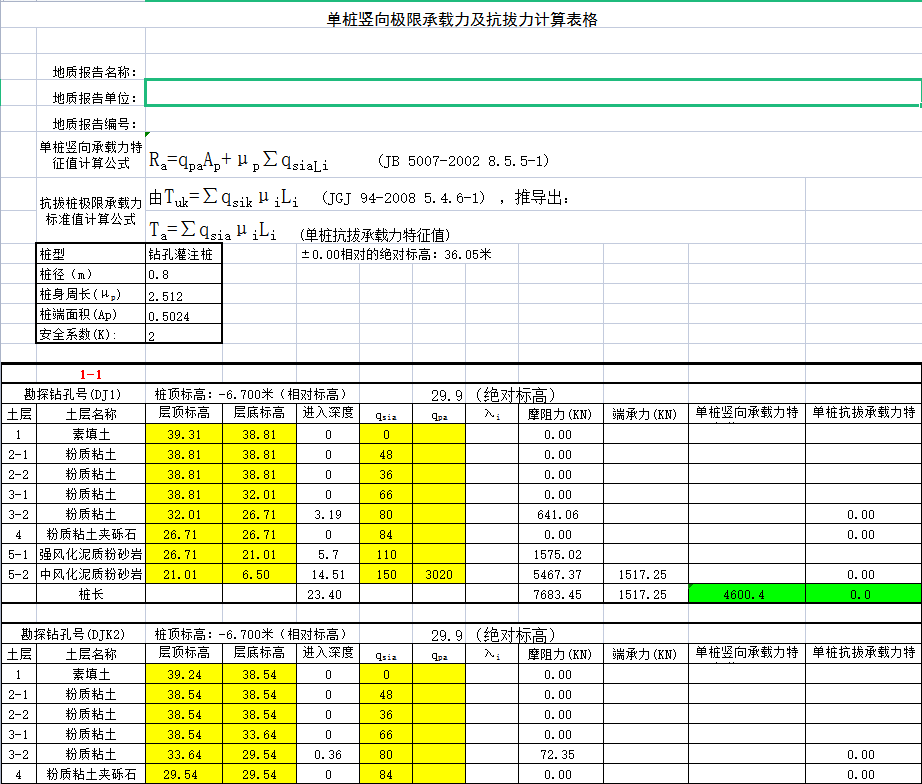Select layer number 5-1 in DJ1 table
Viewport: 922px width, 784px height.
pyautogui.click(x=19, y=554)
